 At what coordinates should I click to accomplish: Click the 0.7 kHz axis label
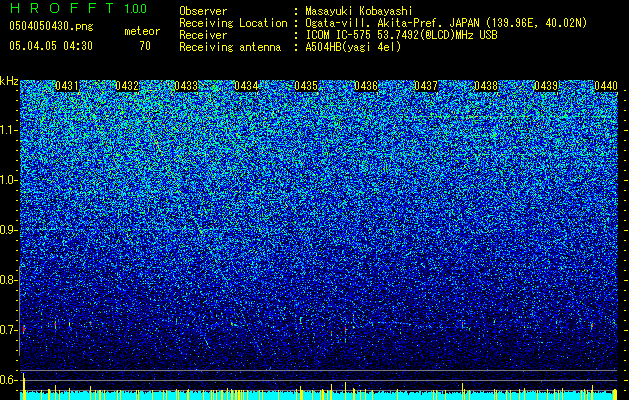8,330
